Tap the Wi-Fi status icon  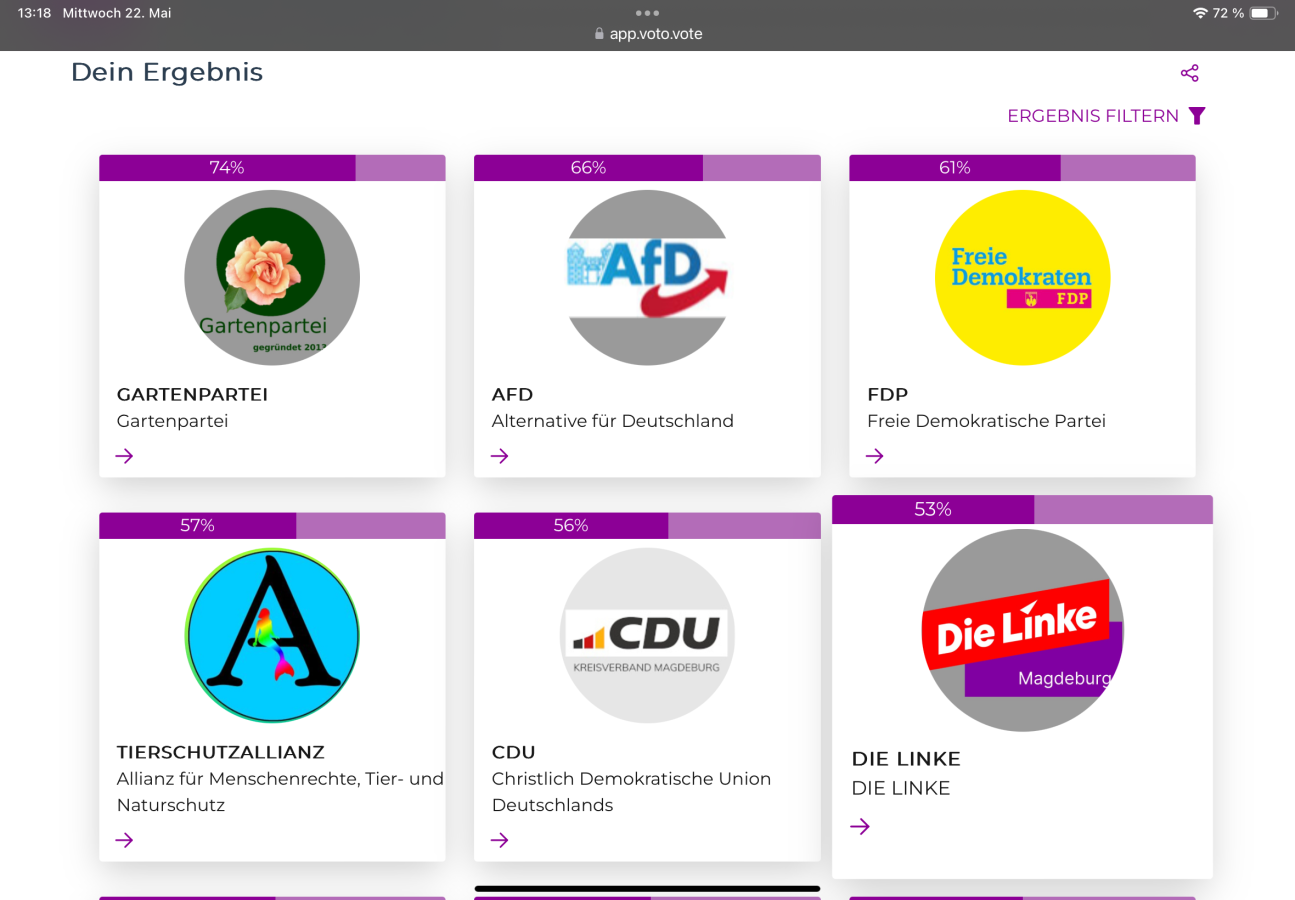1200,13
